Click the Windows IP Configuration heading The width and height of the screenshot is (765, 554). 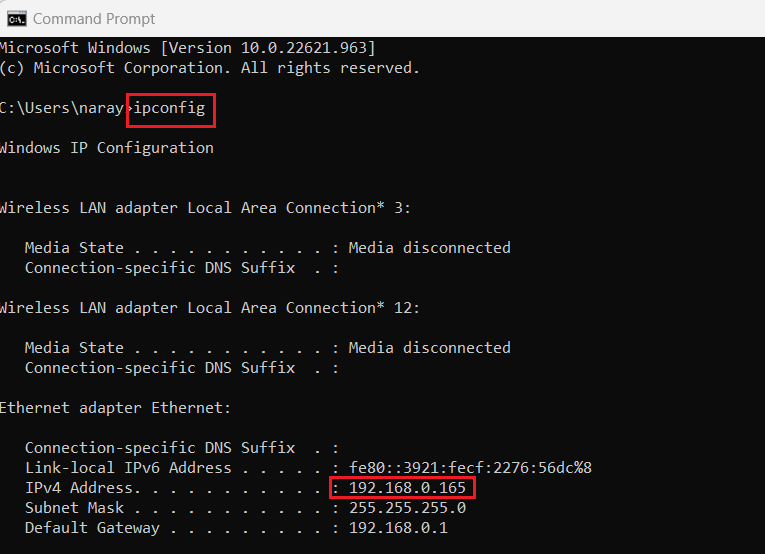(106, 148)
